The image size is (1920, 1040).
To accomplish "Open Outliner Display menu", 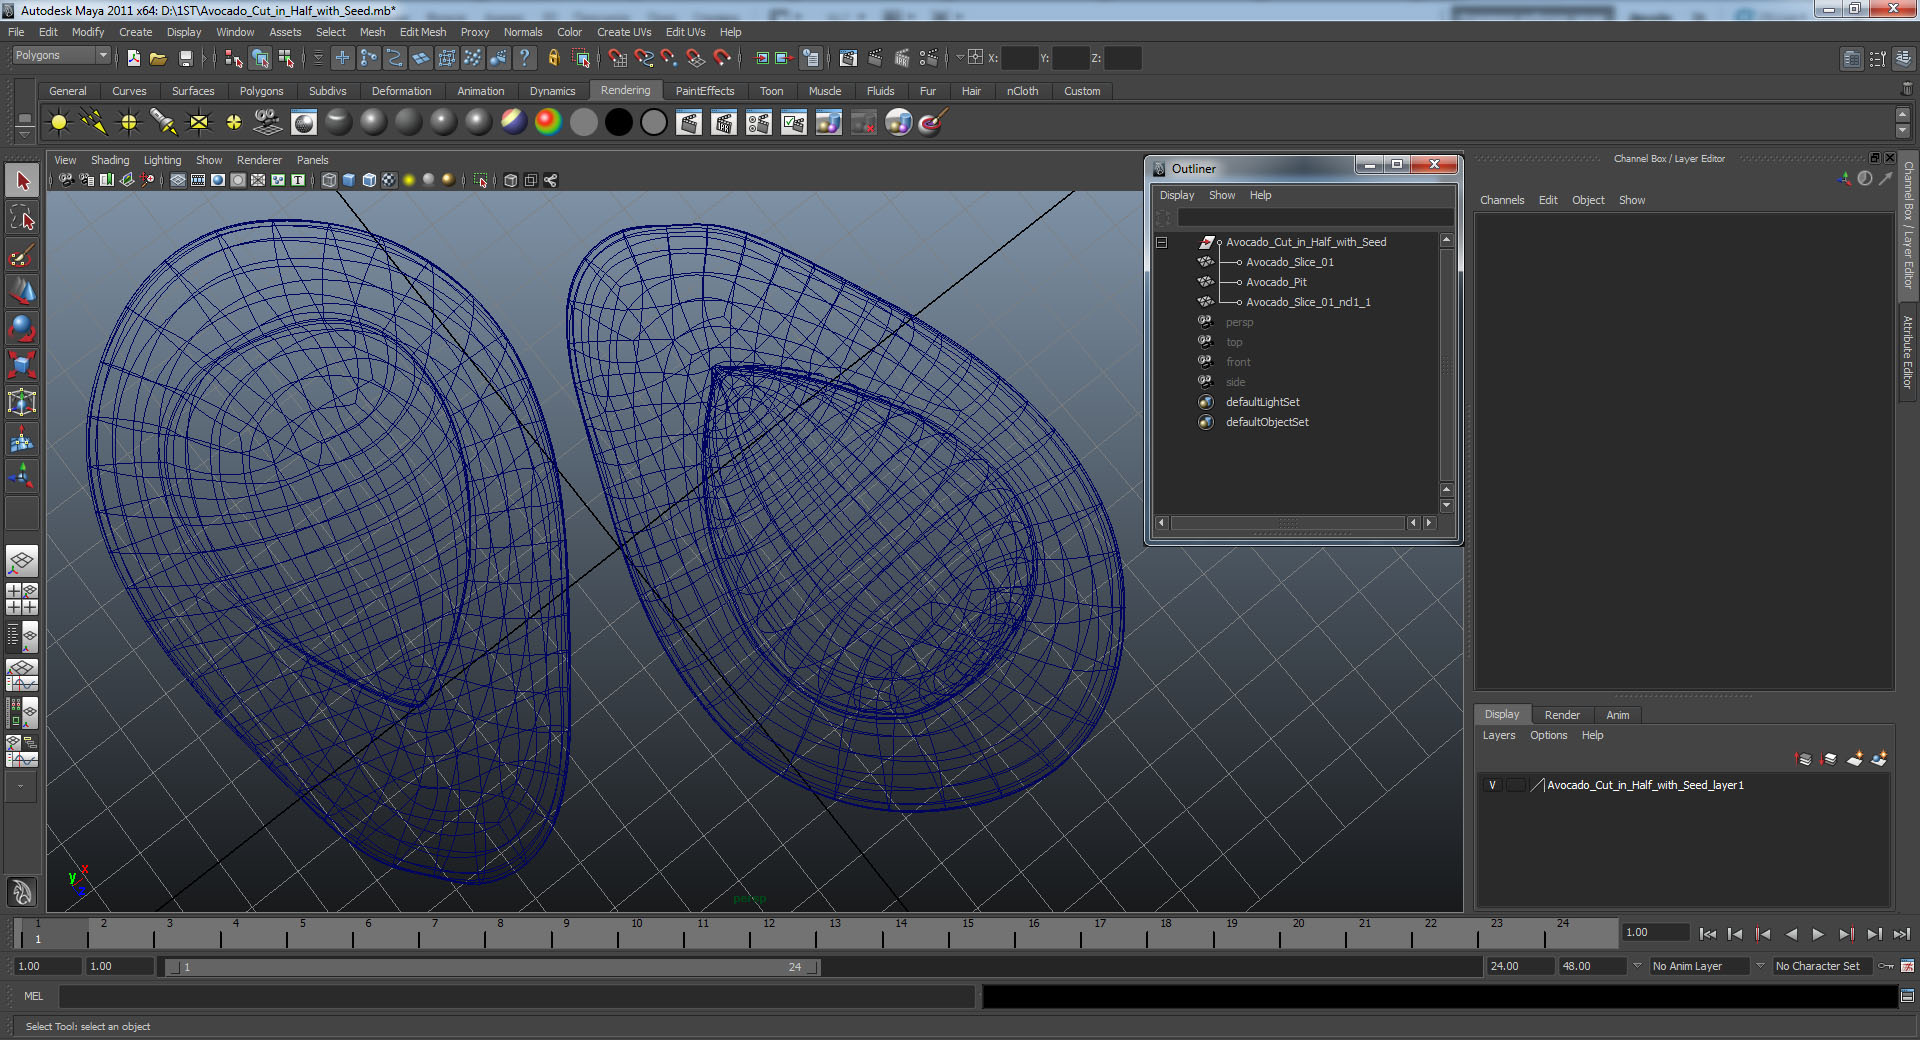I will click(1177, 195).
